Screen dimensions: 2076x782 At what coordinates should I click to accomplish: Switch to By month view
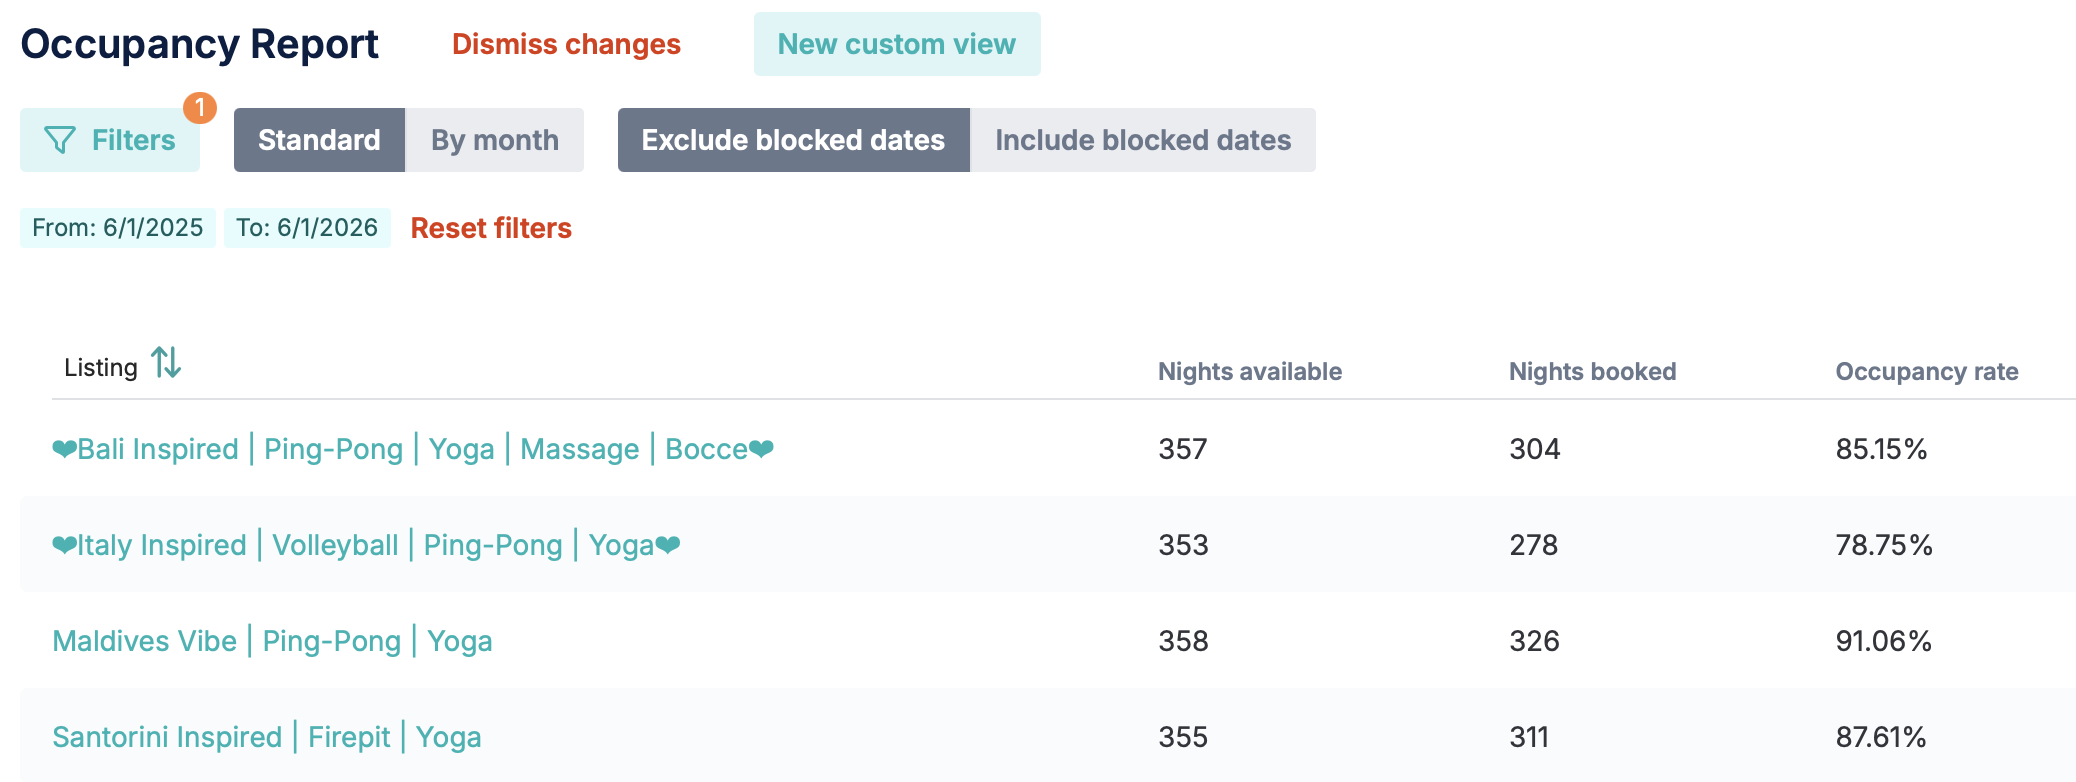[x=495, y=140]
